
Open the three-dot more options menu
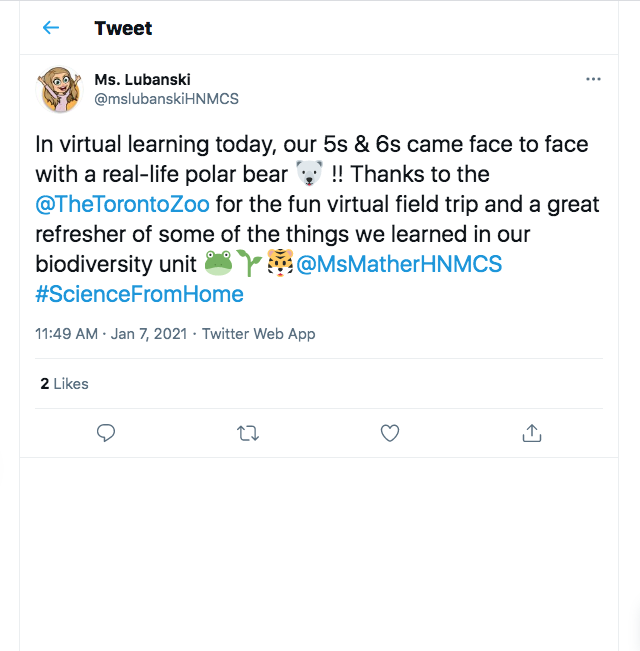(593, 79)
